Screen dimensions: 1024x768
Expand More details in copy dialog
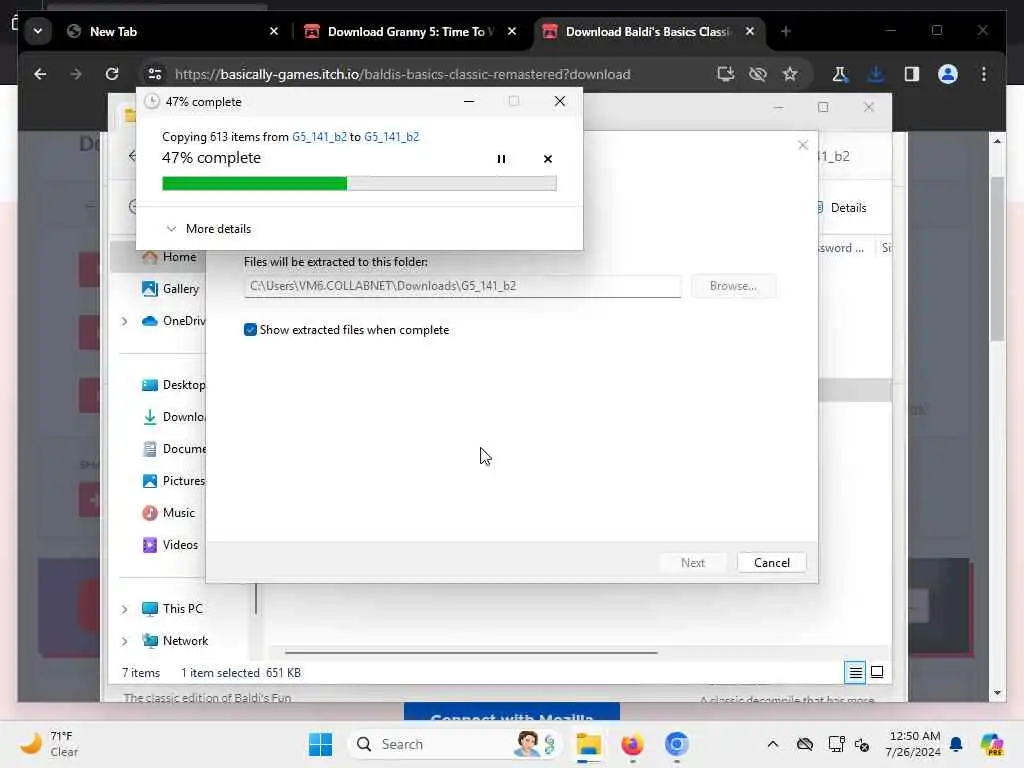(x=209, y=229)
